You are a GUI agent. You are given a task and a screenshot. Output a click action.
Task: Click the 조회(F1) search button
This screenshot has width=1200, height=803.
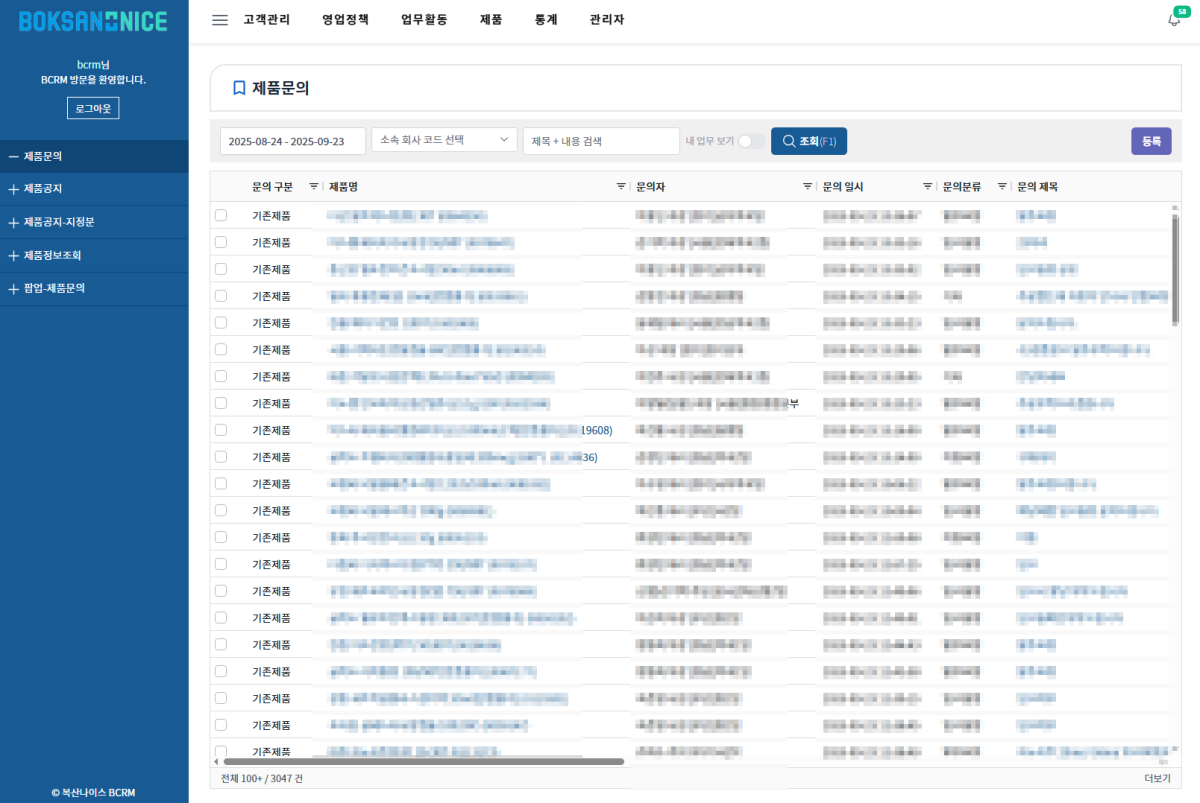click(x=809, y=142)
